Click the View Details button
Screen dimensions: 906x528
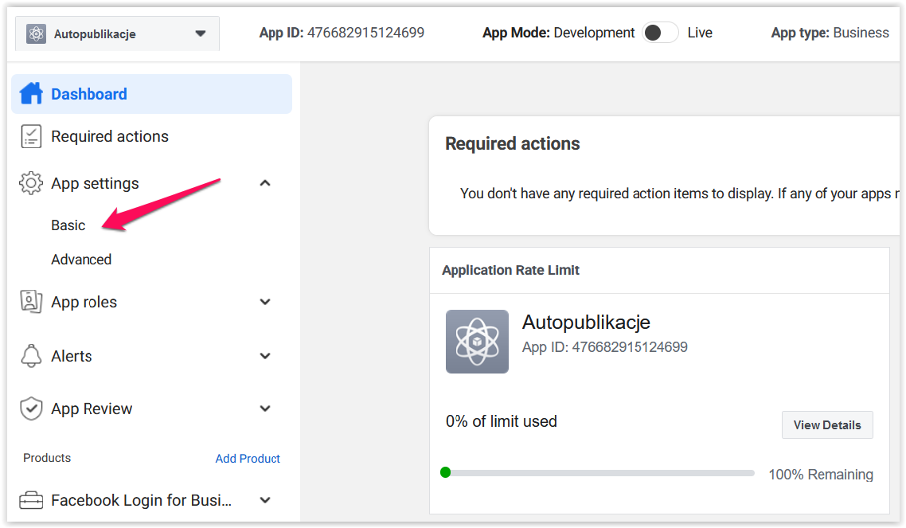coord(827,425)
